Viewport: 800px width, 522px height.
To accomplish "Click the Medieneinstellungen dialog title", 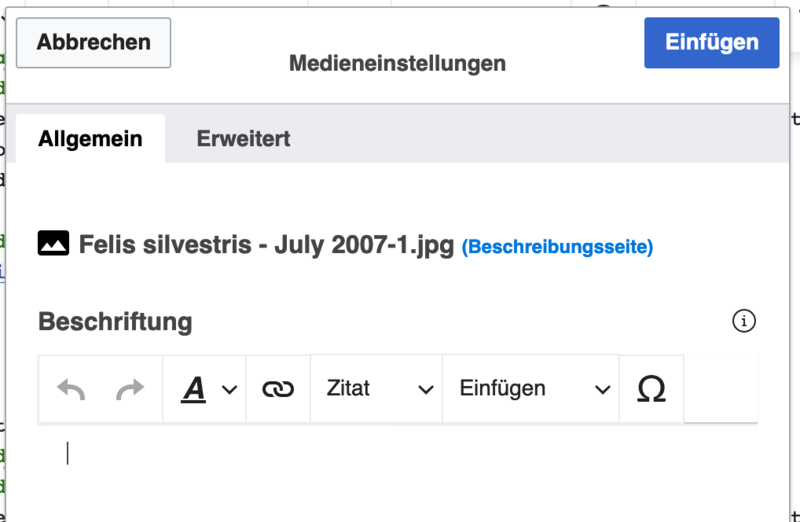I will [x=397, y=64].
